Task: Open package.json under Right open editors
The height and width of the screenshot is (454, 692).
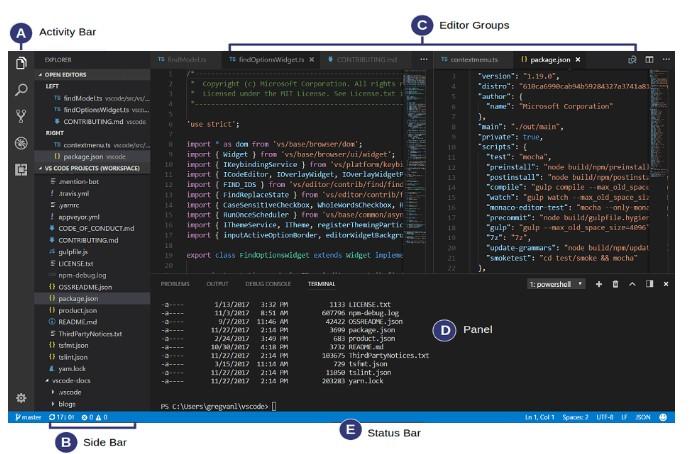Action: 93,157
